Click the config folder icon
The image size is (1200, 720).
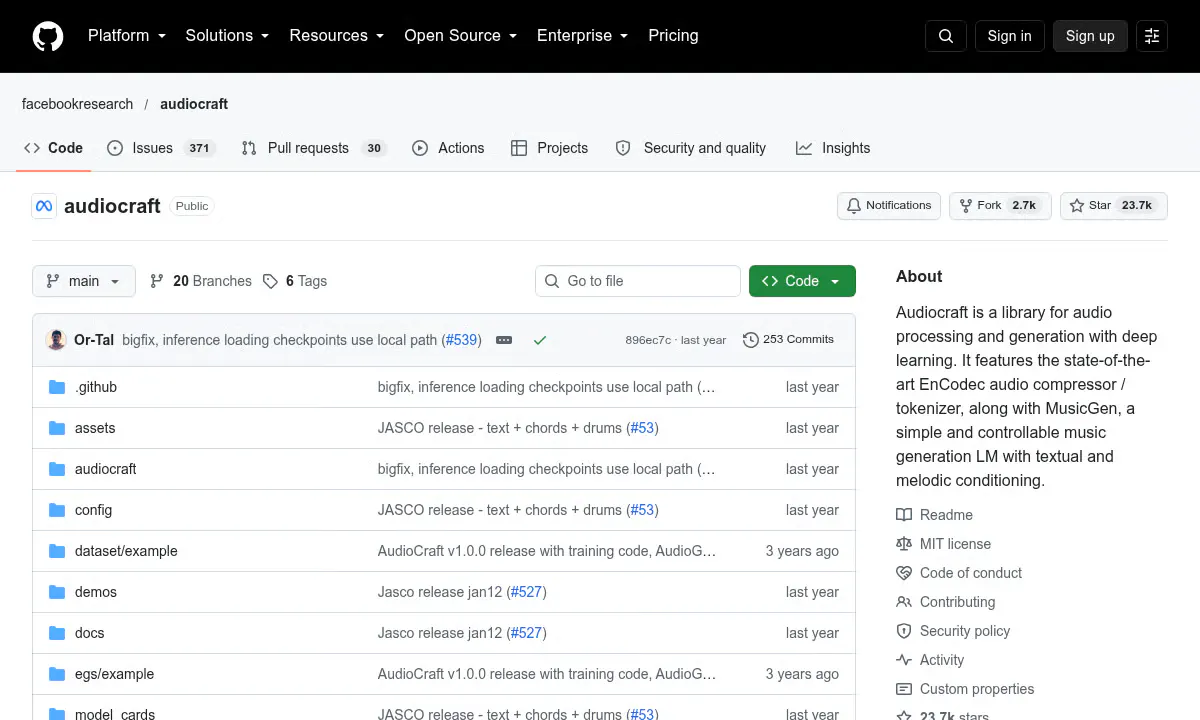click(57, 510)
